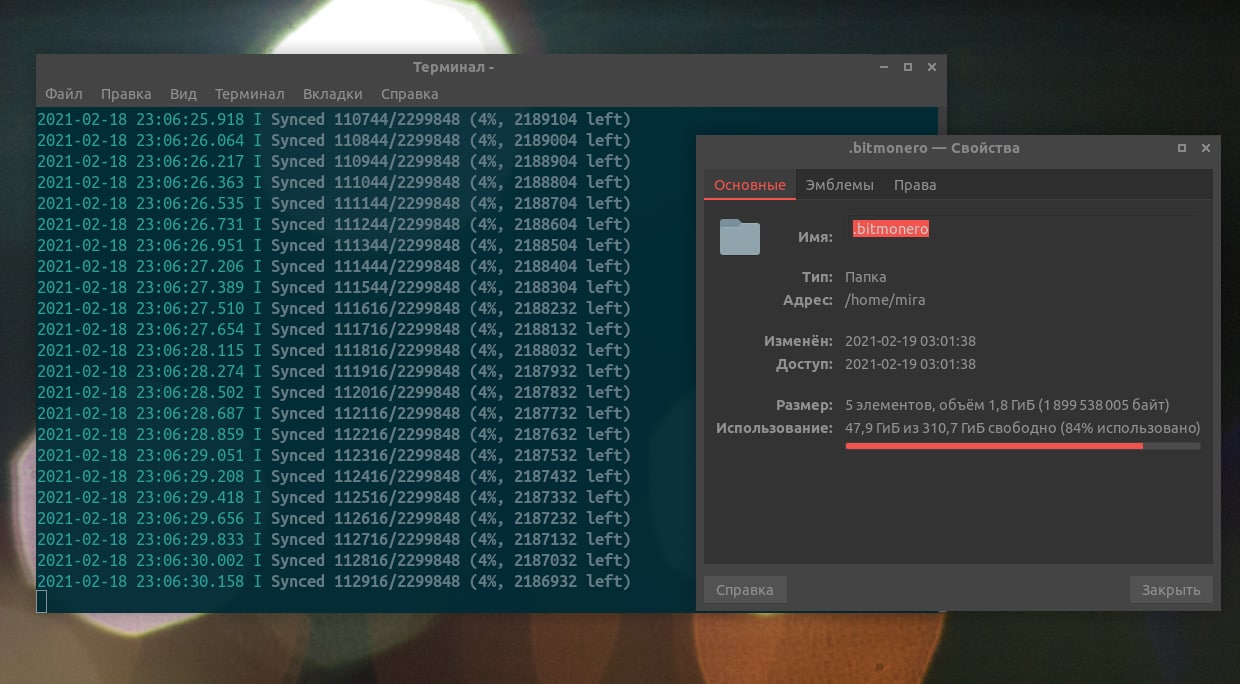Click the Закрыть button
Viewport: 1240px width, 684px height.
tap(1171, 590)
